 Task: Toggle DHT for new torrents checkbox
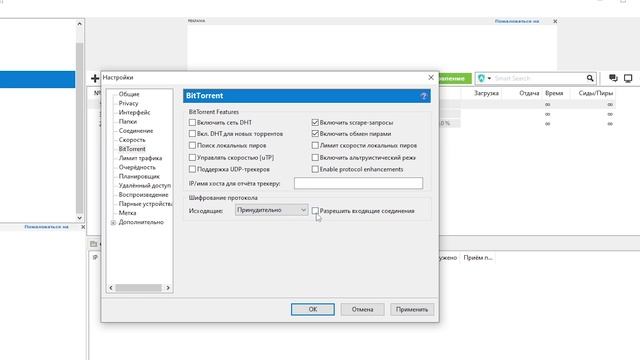click(192, 133)
